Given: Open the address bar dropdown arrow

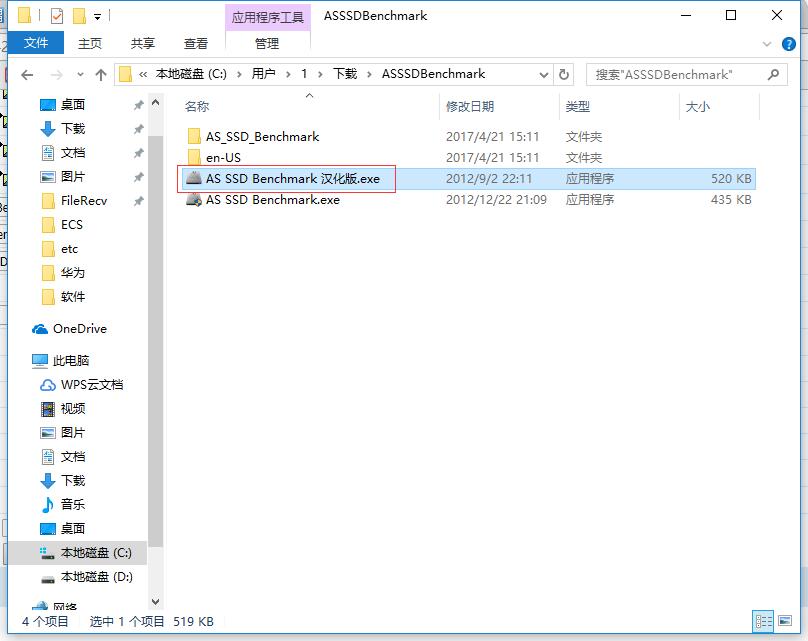Looking at the screenshot, I should [542, 73].
